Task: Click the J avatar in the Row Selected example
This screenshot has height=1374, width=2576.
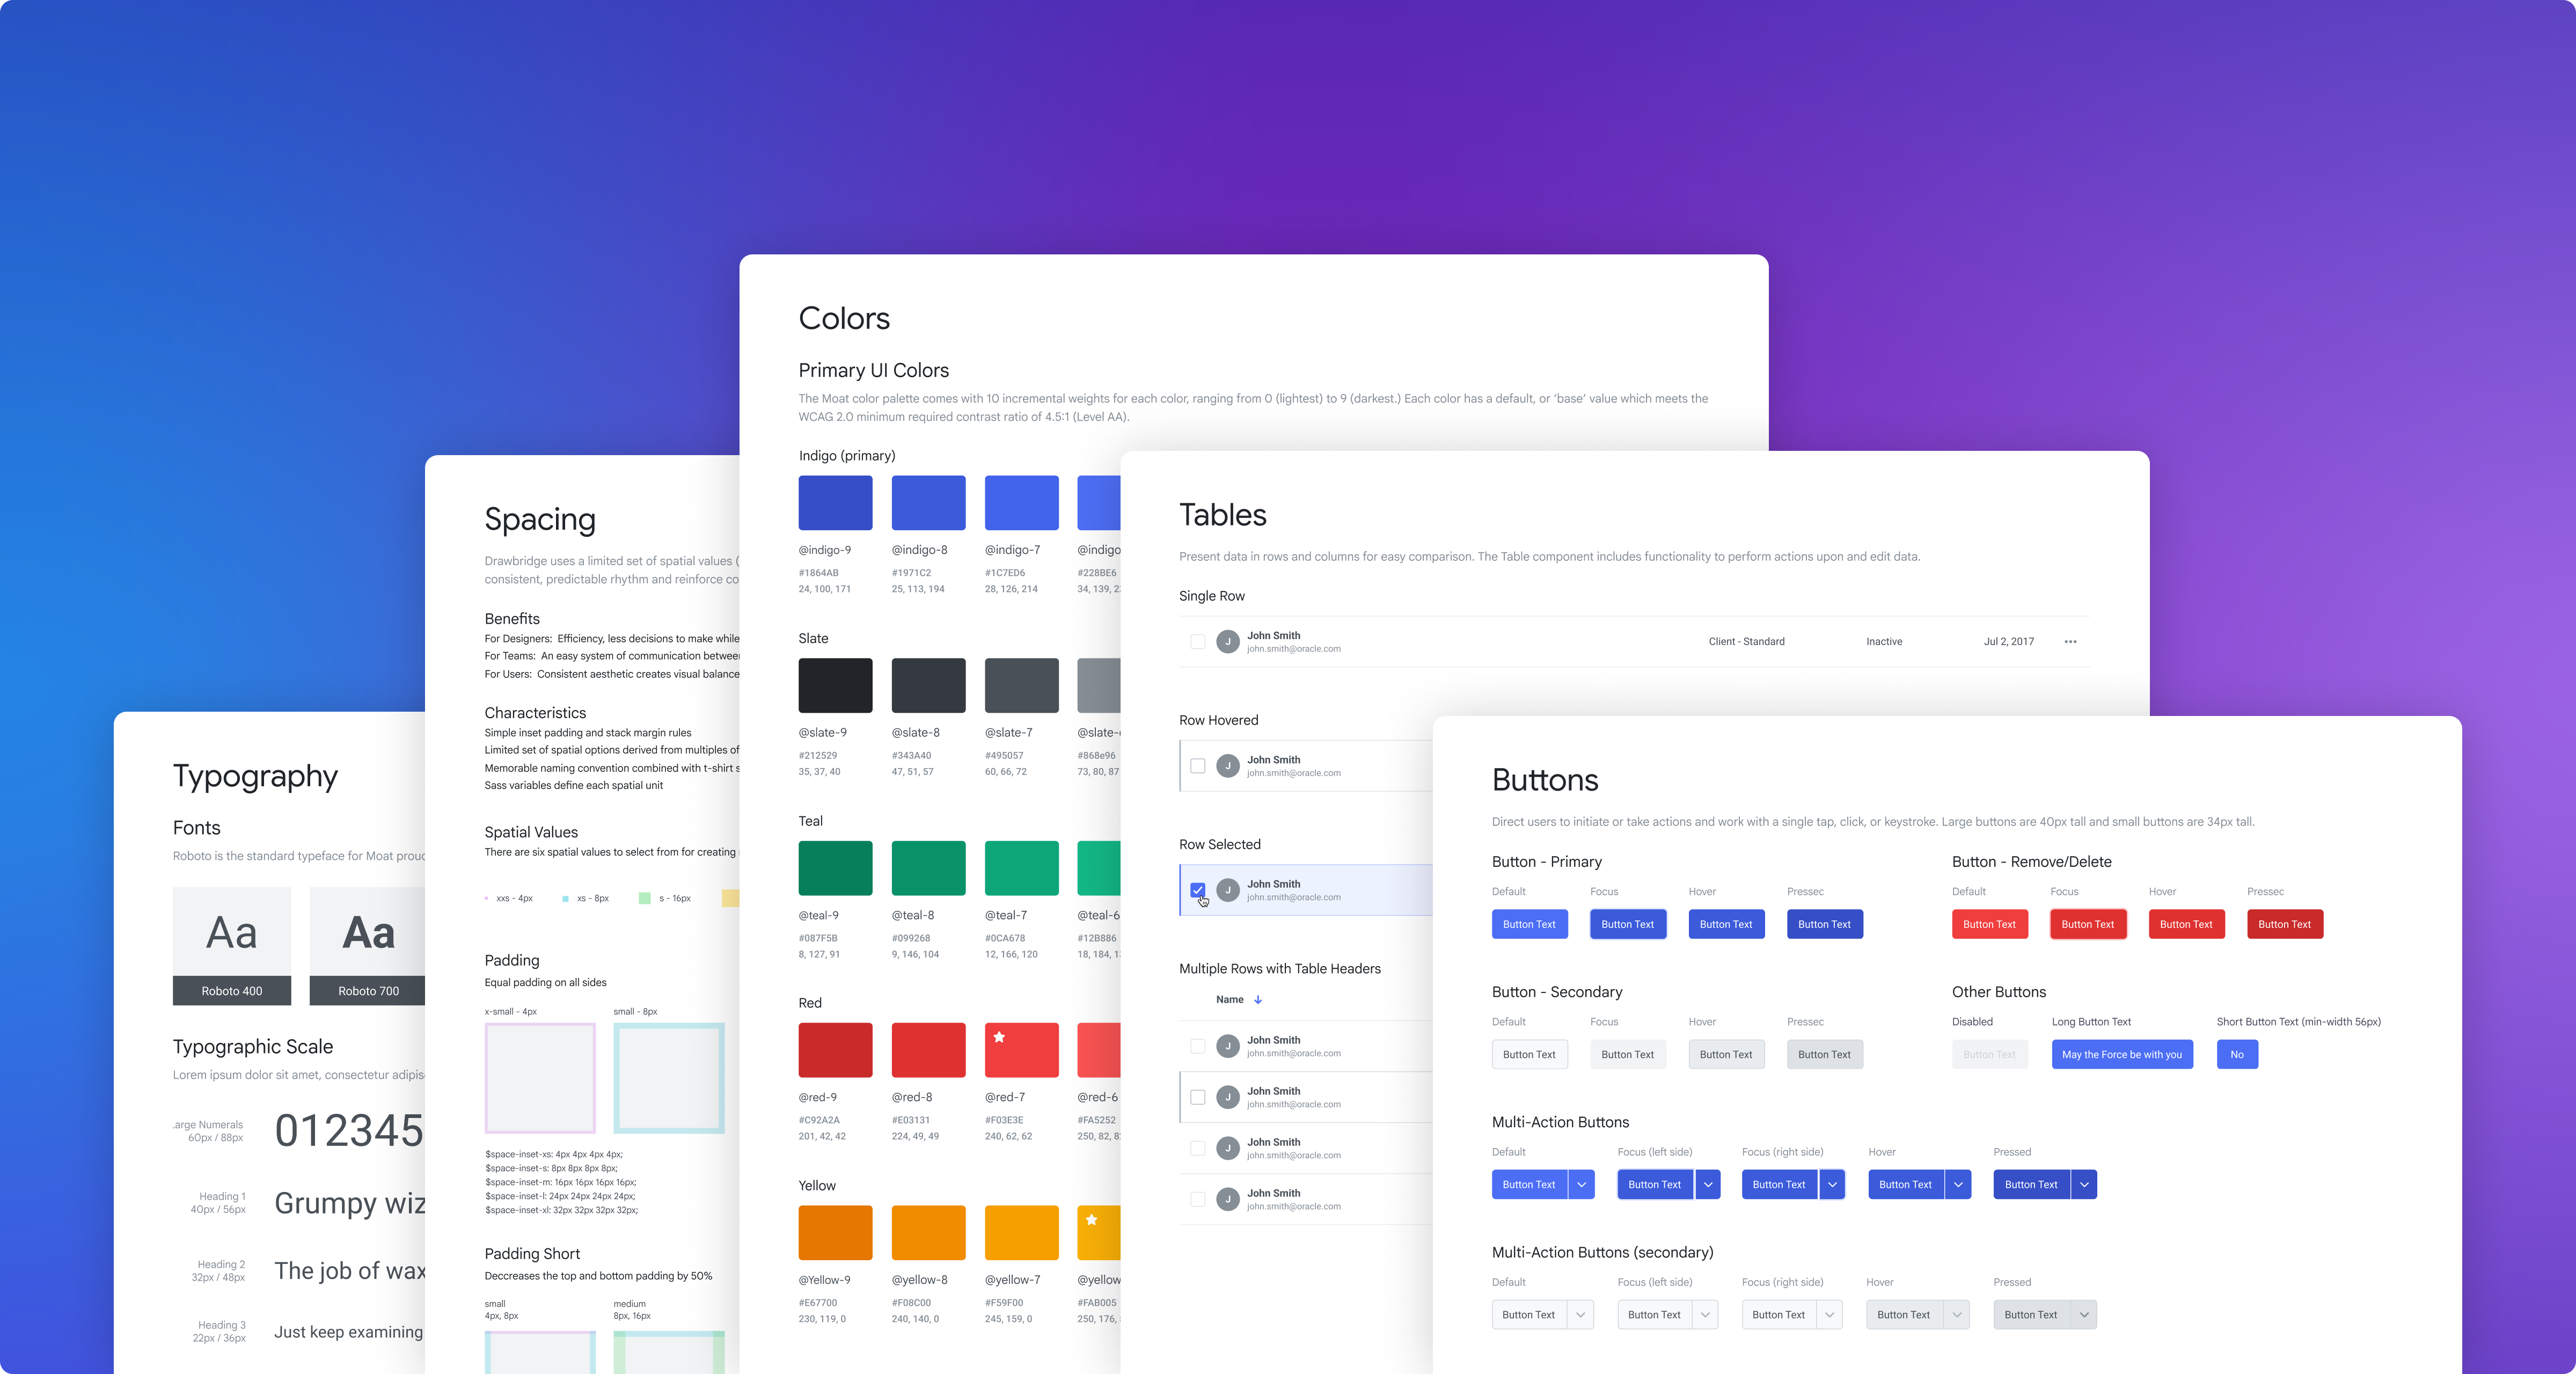Action: pyautogui.click(x=1228, y=890)
